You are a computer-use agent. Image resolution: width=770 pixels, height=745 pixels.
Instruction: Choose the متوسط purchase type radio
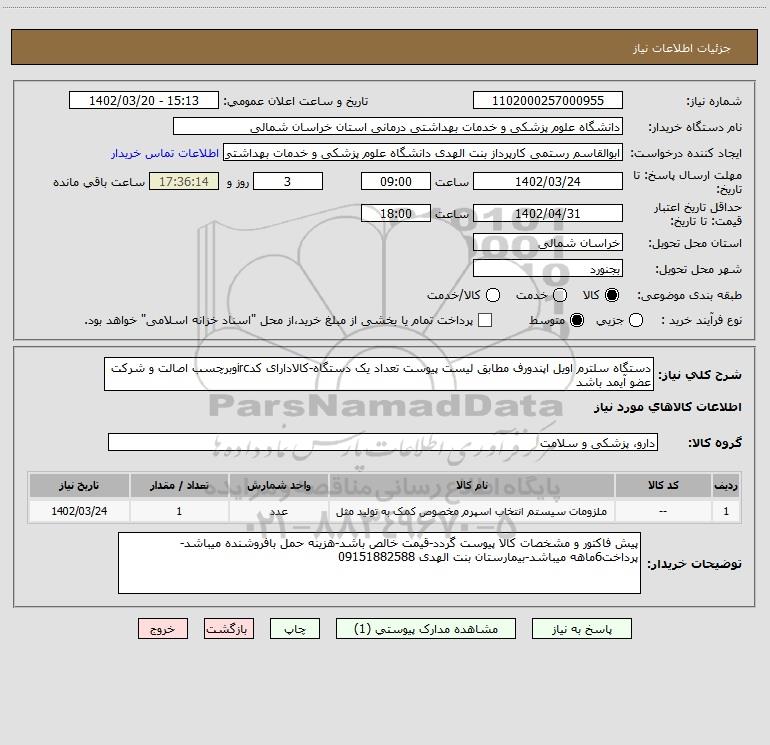pyautogui.click(x=577, y=321)
